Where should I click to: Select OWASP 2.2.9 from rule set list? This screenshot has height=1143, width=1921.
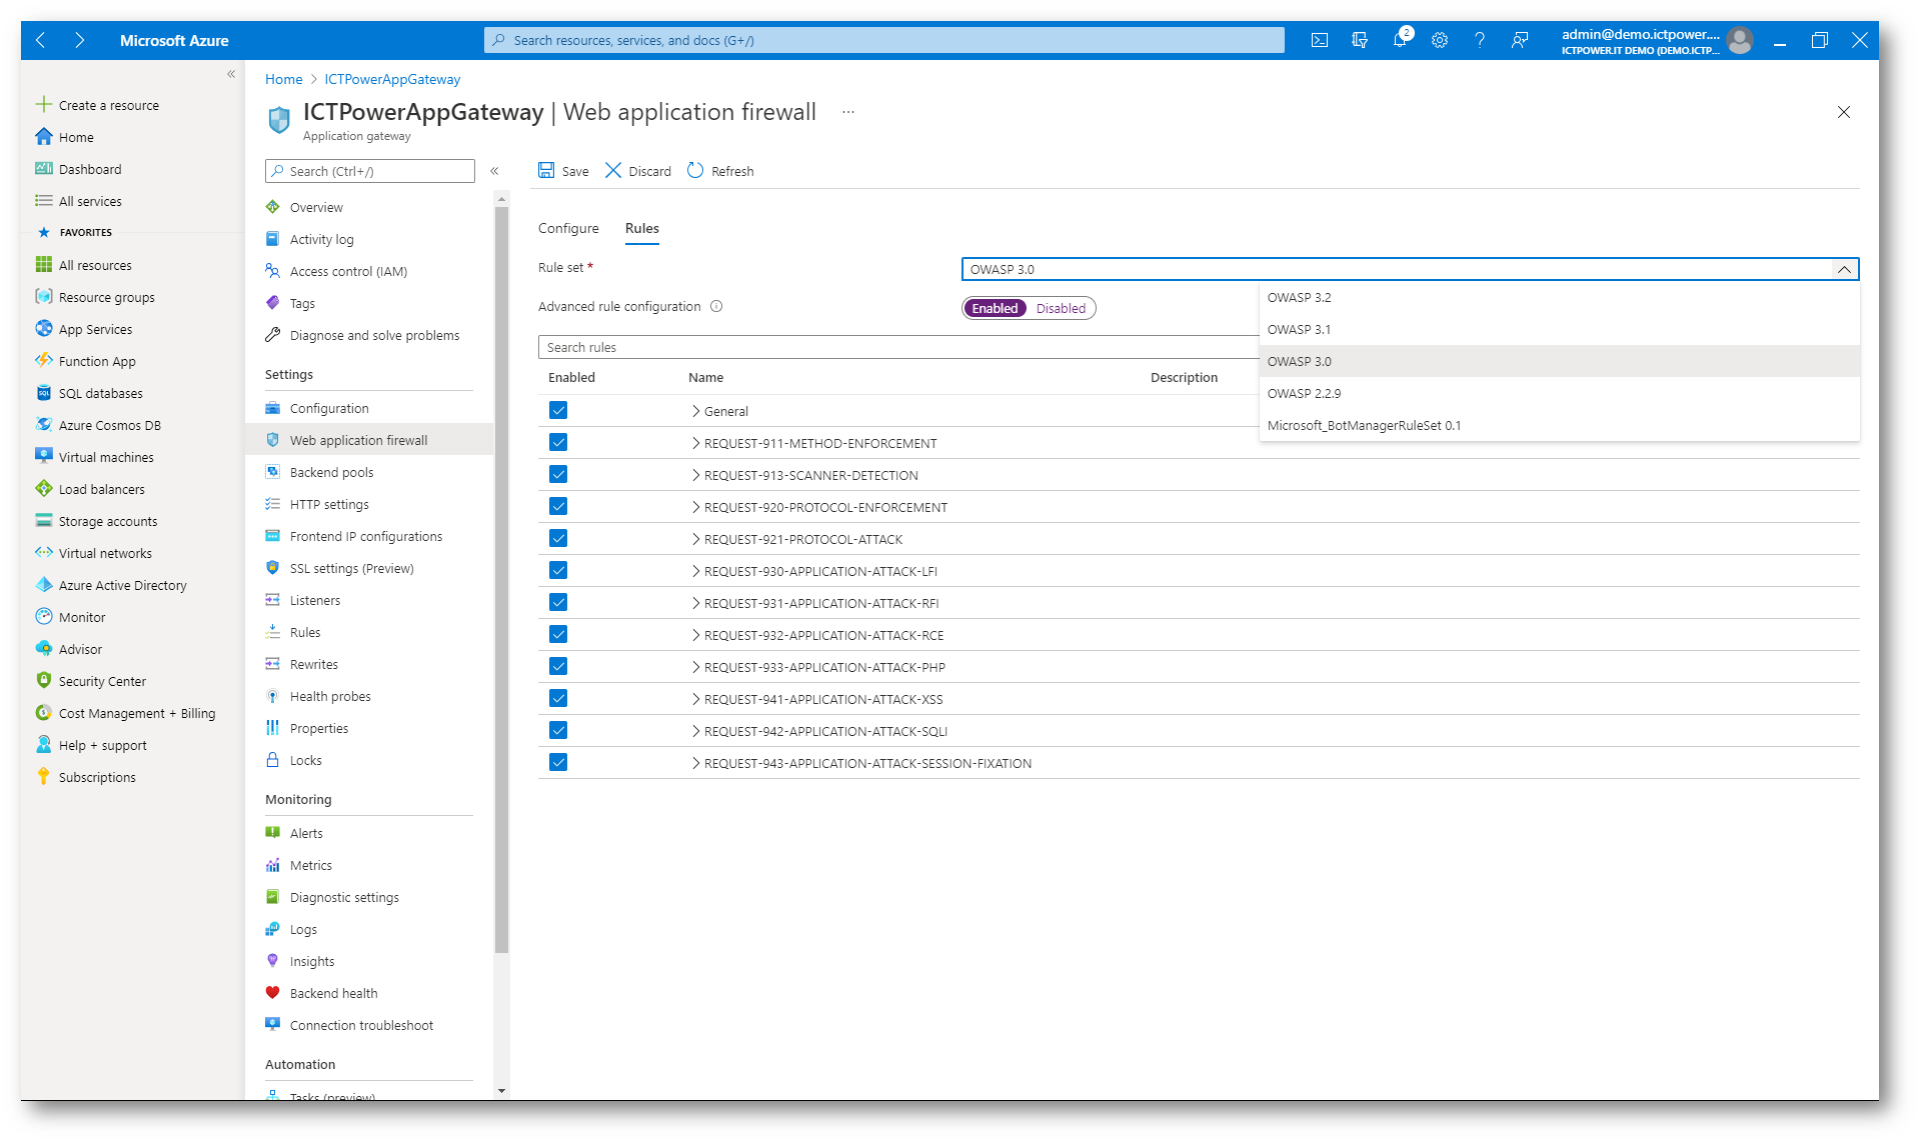click(x=1559, y=393)
